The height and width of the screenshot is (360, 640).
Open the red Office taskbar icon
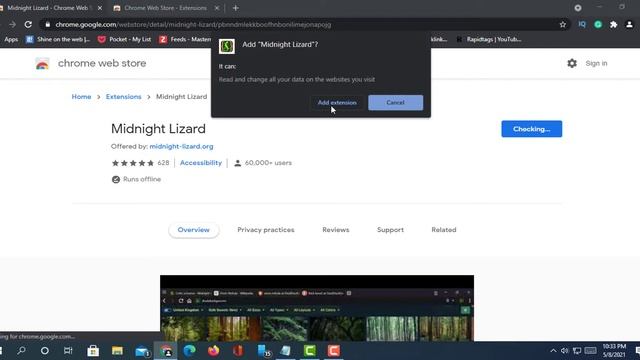[x=238, y=351]
